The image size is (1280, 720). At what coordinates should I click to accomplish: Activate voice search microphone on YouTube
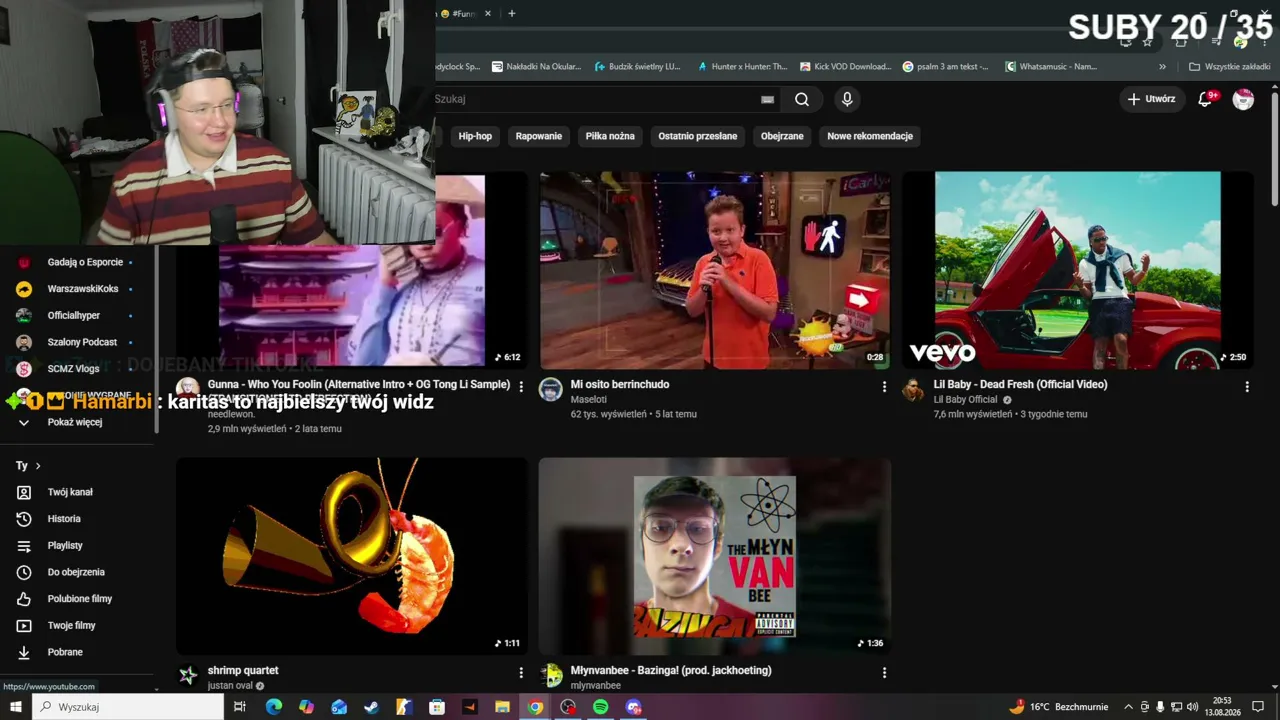(x=847, y=99)
